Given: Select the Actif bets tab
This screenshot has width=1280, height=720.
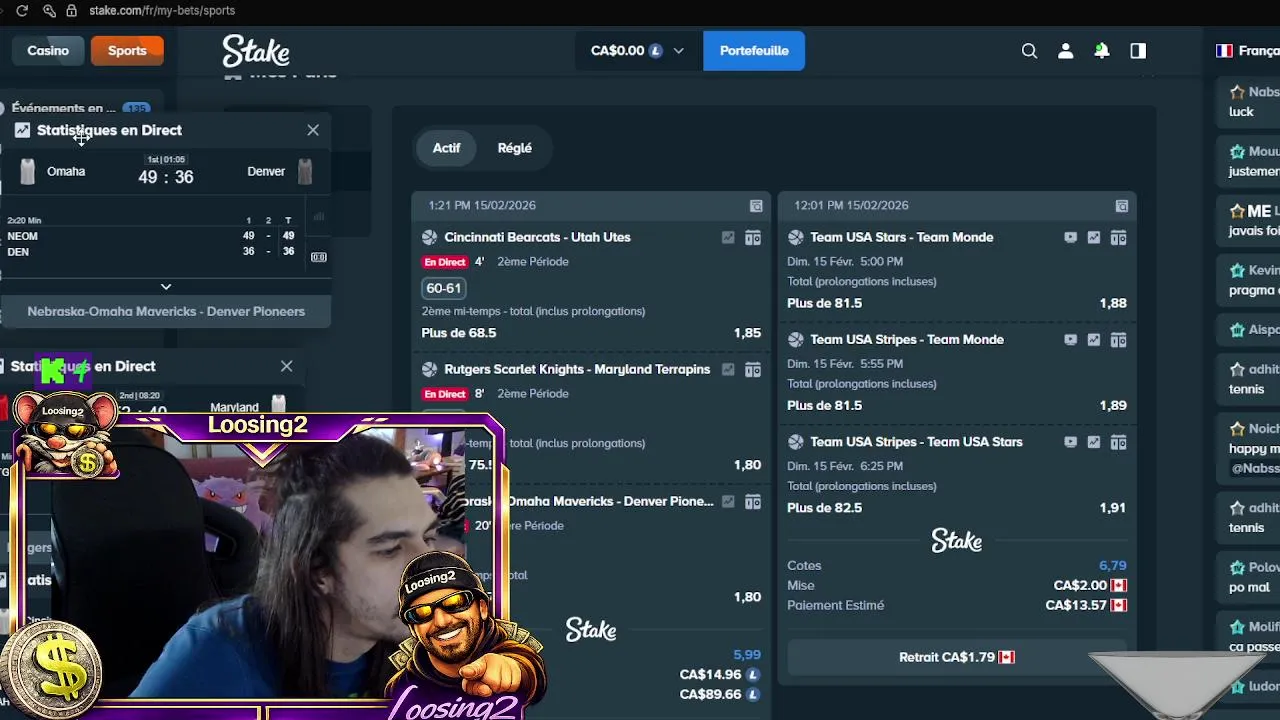Looking at the screenshot, I should (x=446, y=148).
